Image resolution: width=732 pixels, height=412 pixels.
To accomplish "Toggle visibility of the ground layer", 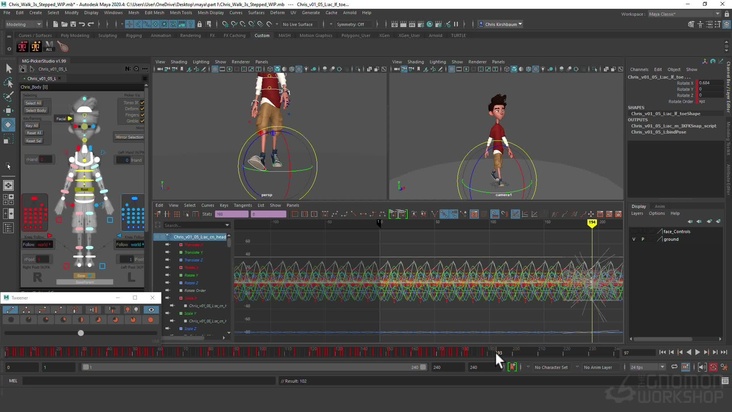I will pyautogui.click(x=633, y=239).
